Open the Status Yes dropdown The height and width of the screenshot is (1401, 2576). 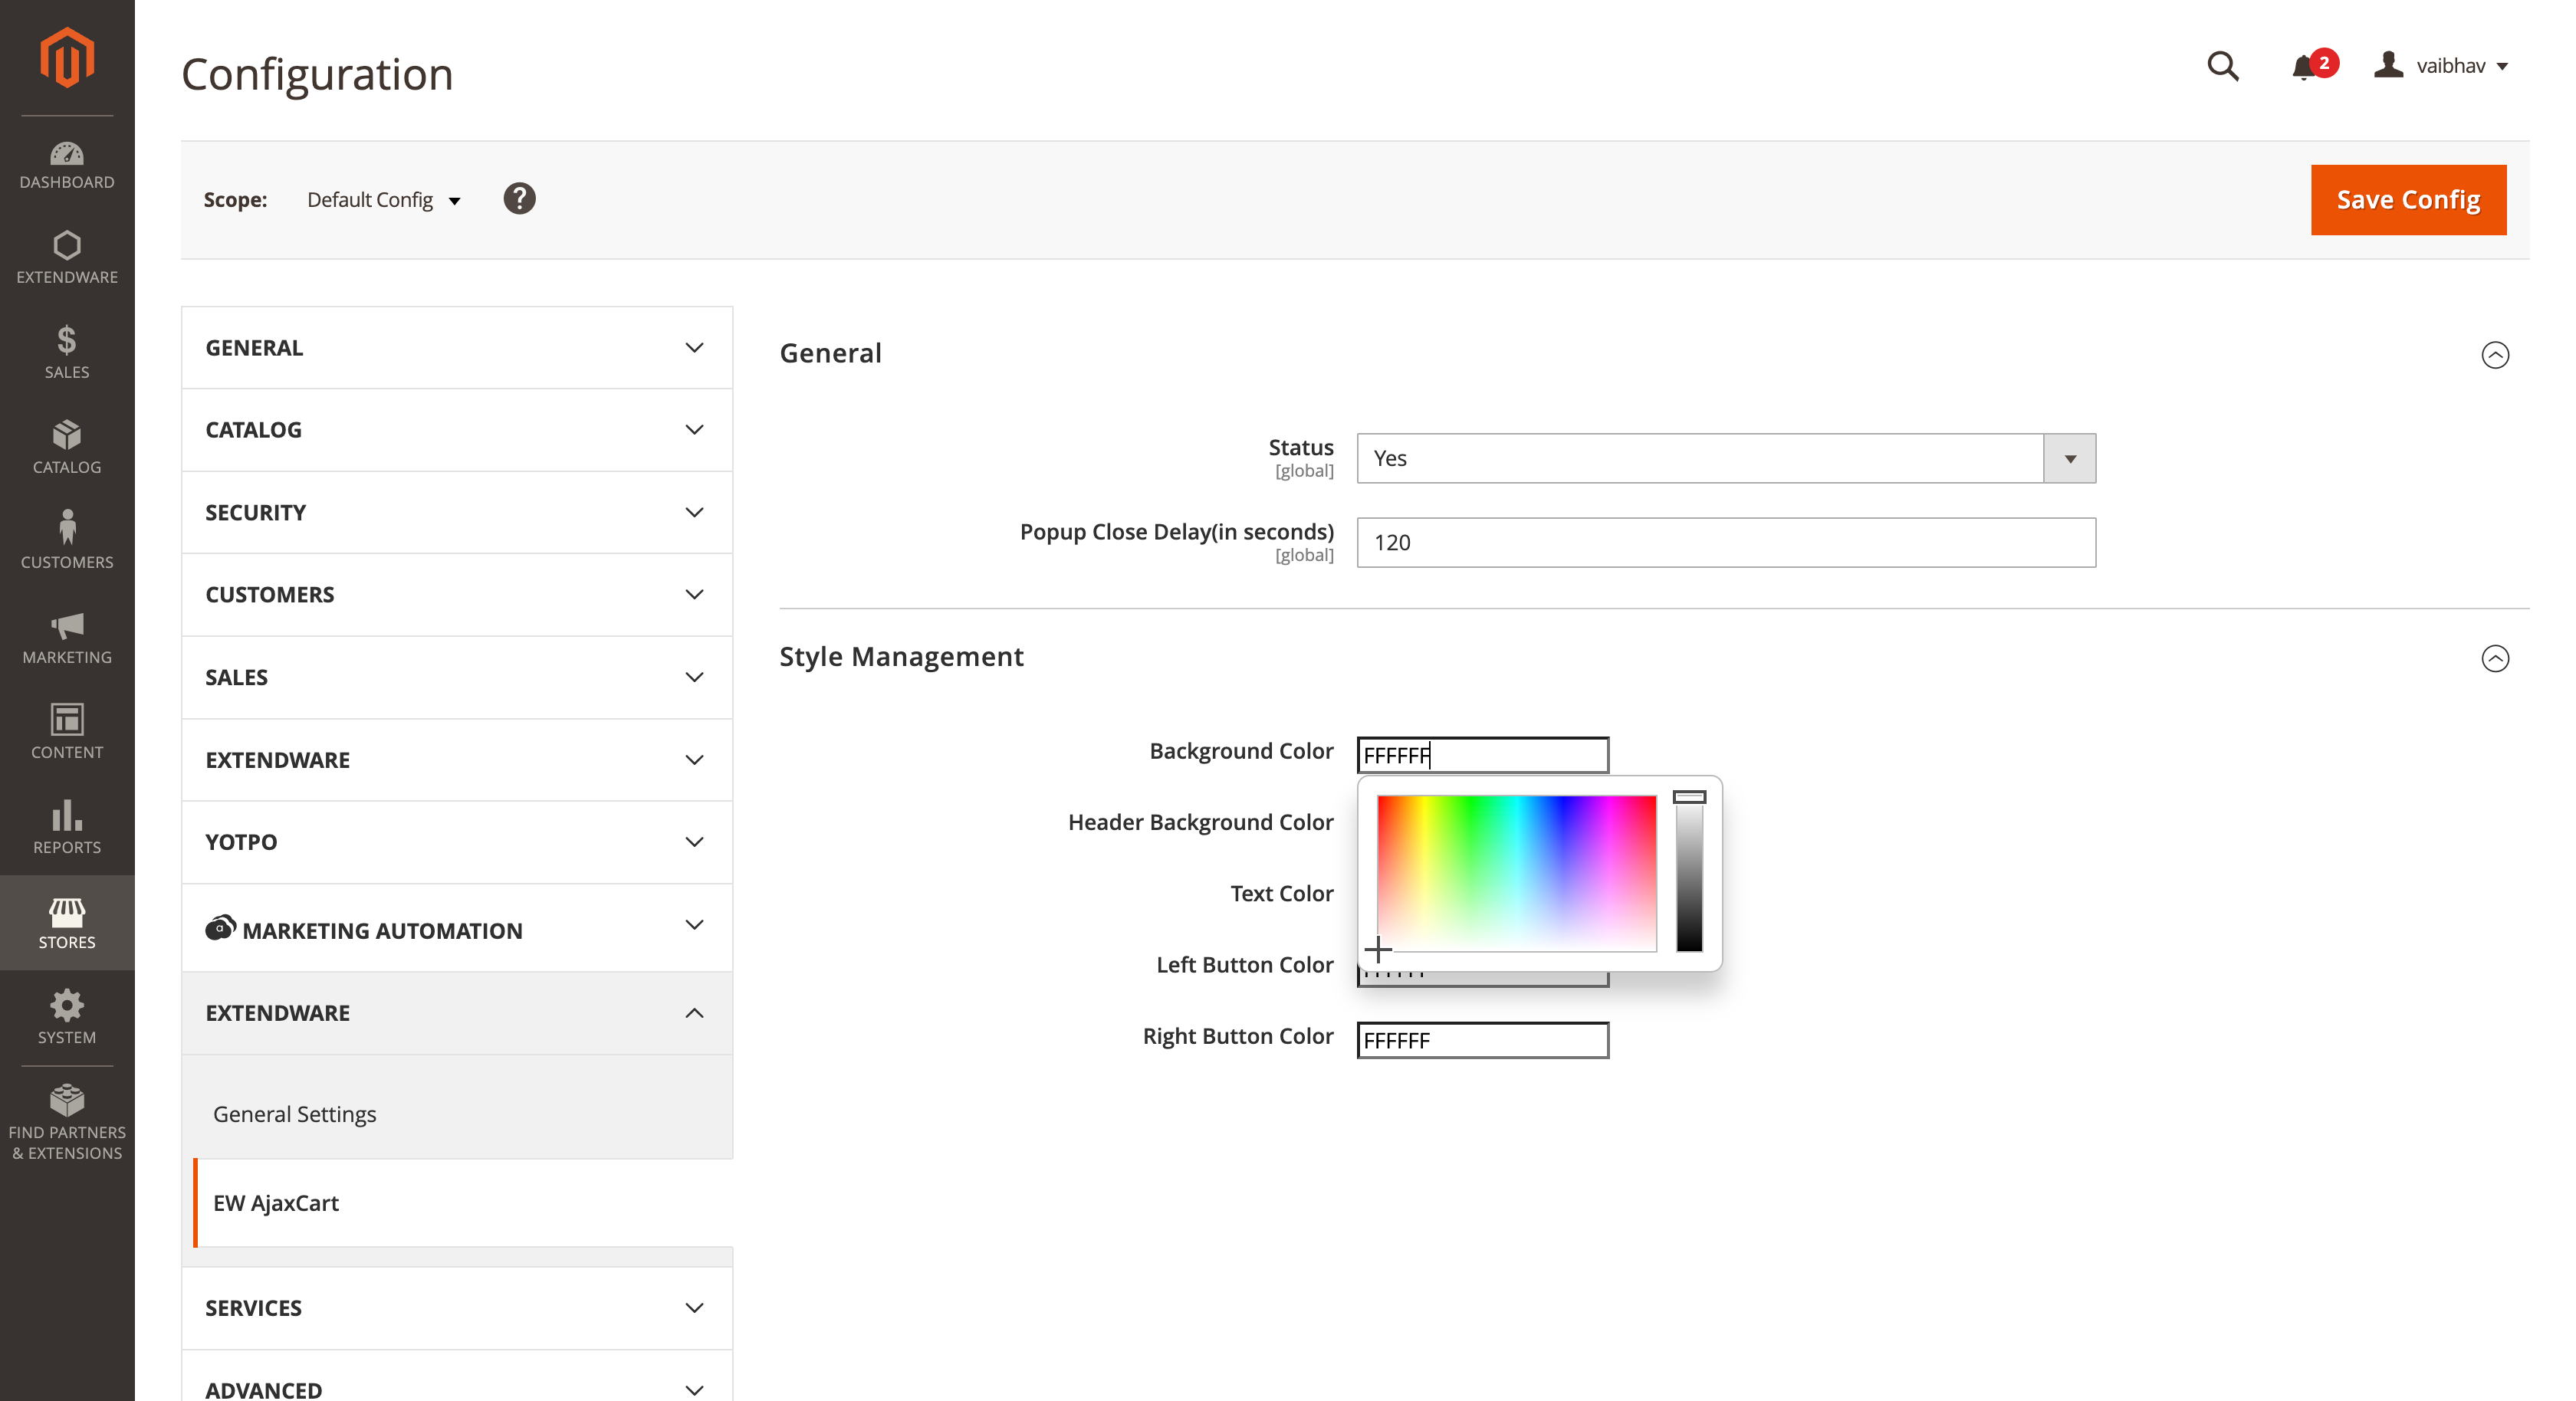click(1725, 458)
